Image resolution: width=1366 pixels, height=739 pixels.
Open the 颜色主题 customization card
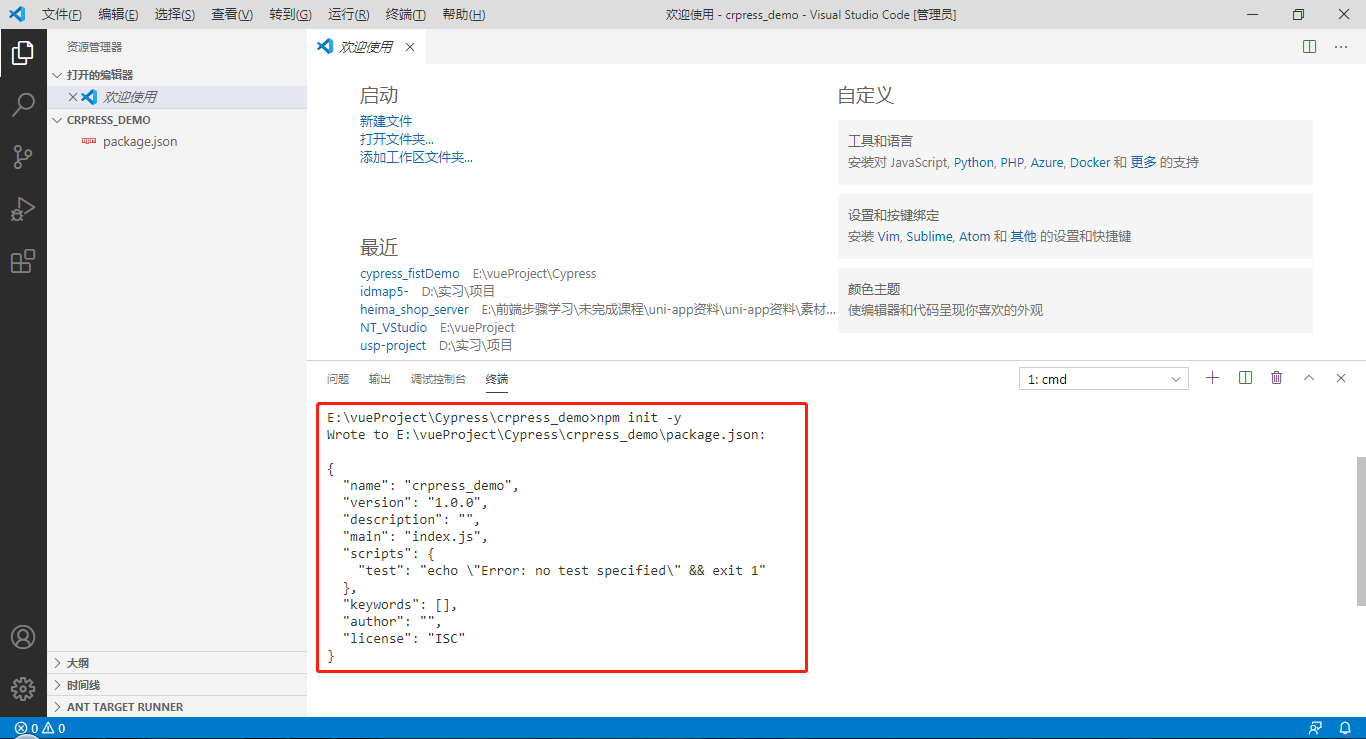click(x=1075, y=300)
